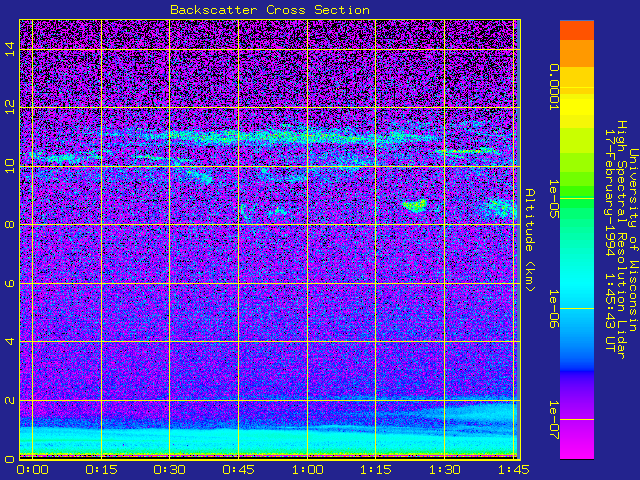Screen dimensions: 640x480
Task: Click the altitude label 10
Action: [10, 166]
